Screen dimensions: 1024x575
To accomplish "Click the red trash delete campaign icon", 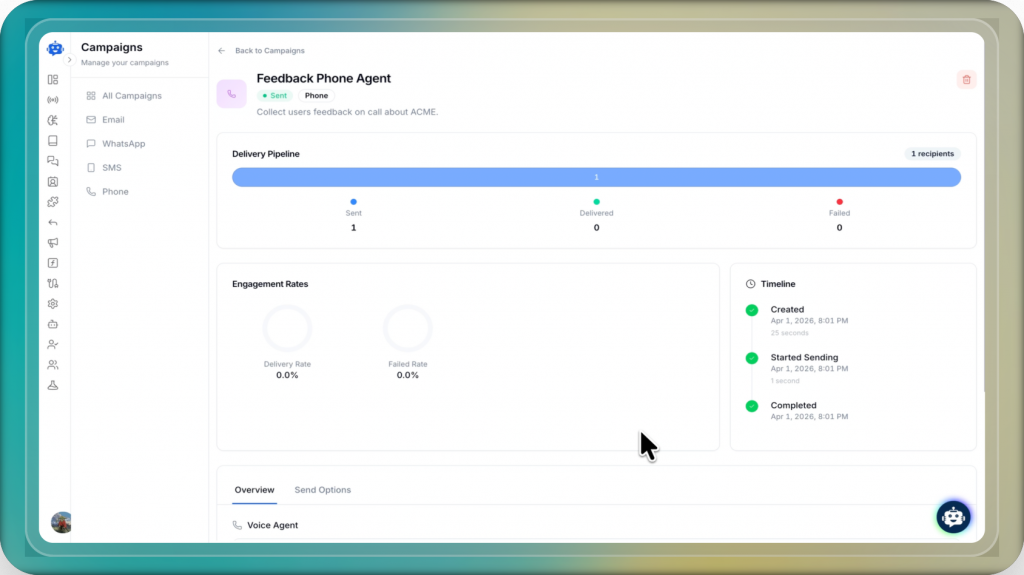I will [965, 79].
